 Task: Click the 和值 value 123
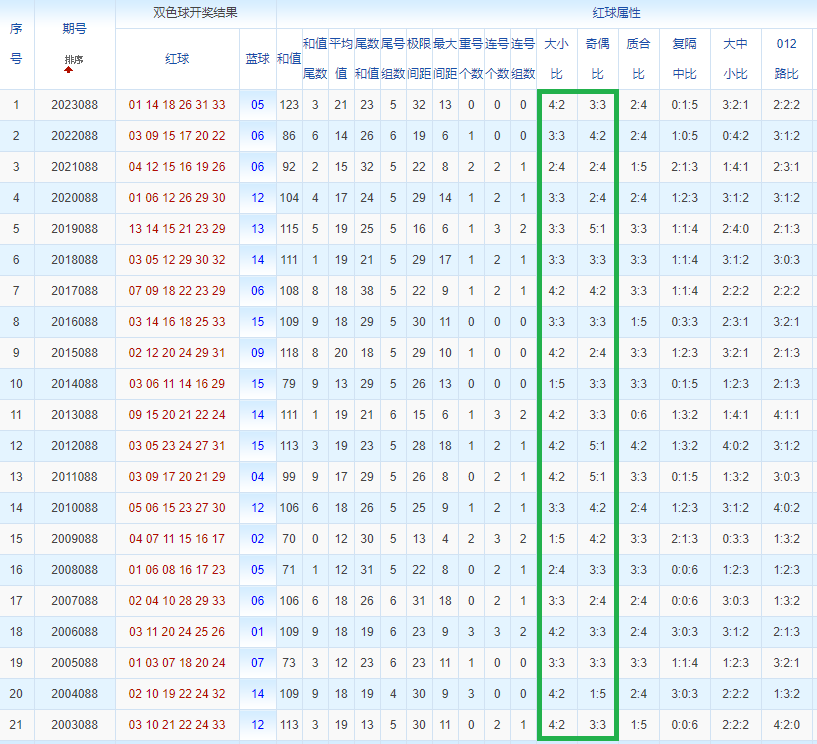tap(289, 105)
